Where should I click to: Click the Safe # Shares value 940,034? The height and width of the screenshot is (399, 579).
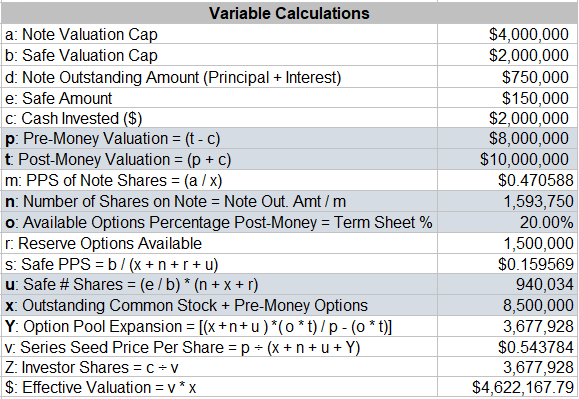tap(507, 284)
